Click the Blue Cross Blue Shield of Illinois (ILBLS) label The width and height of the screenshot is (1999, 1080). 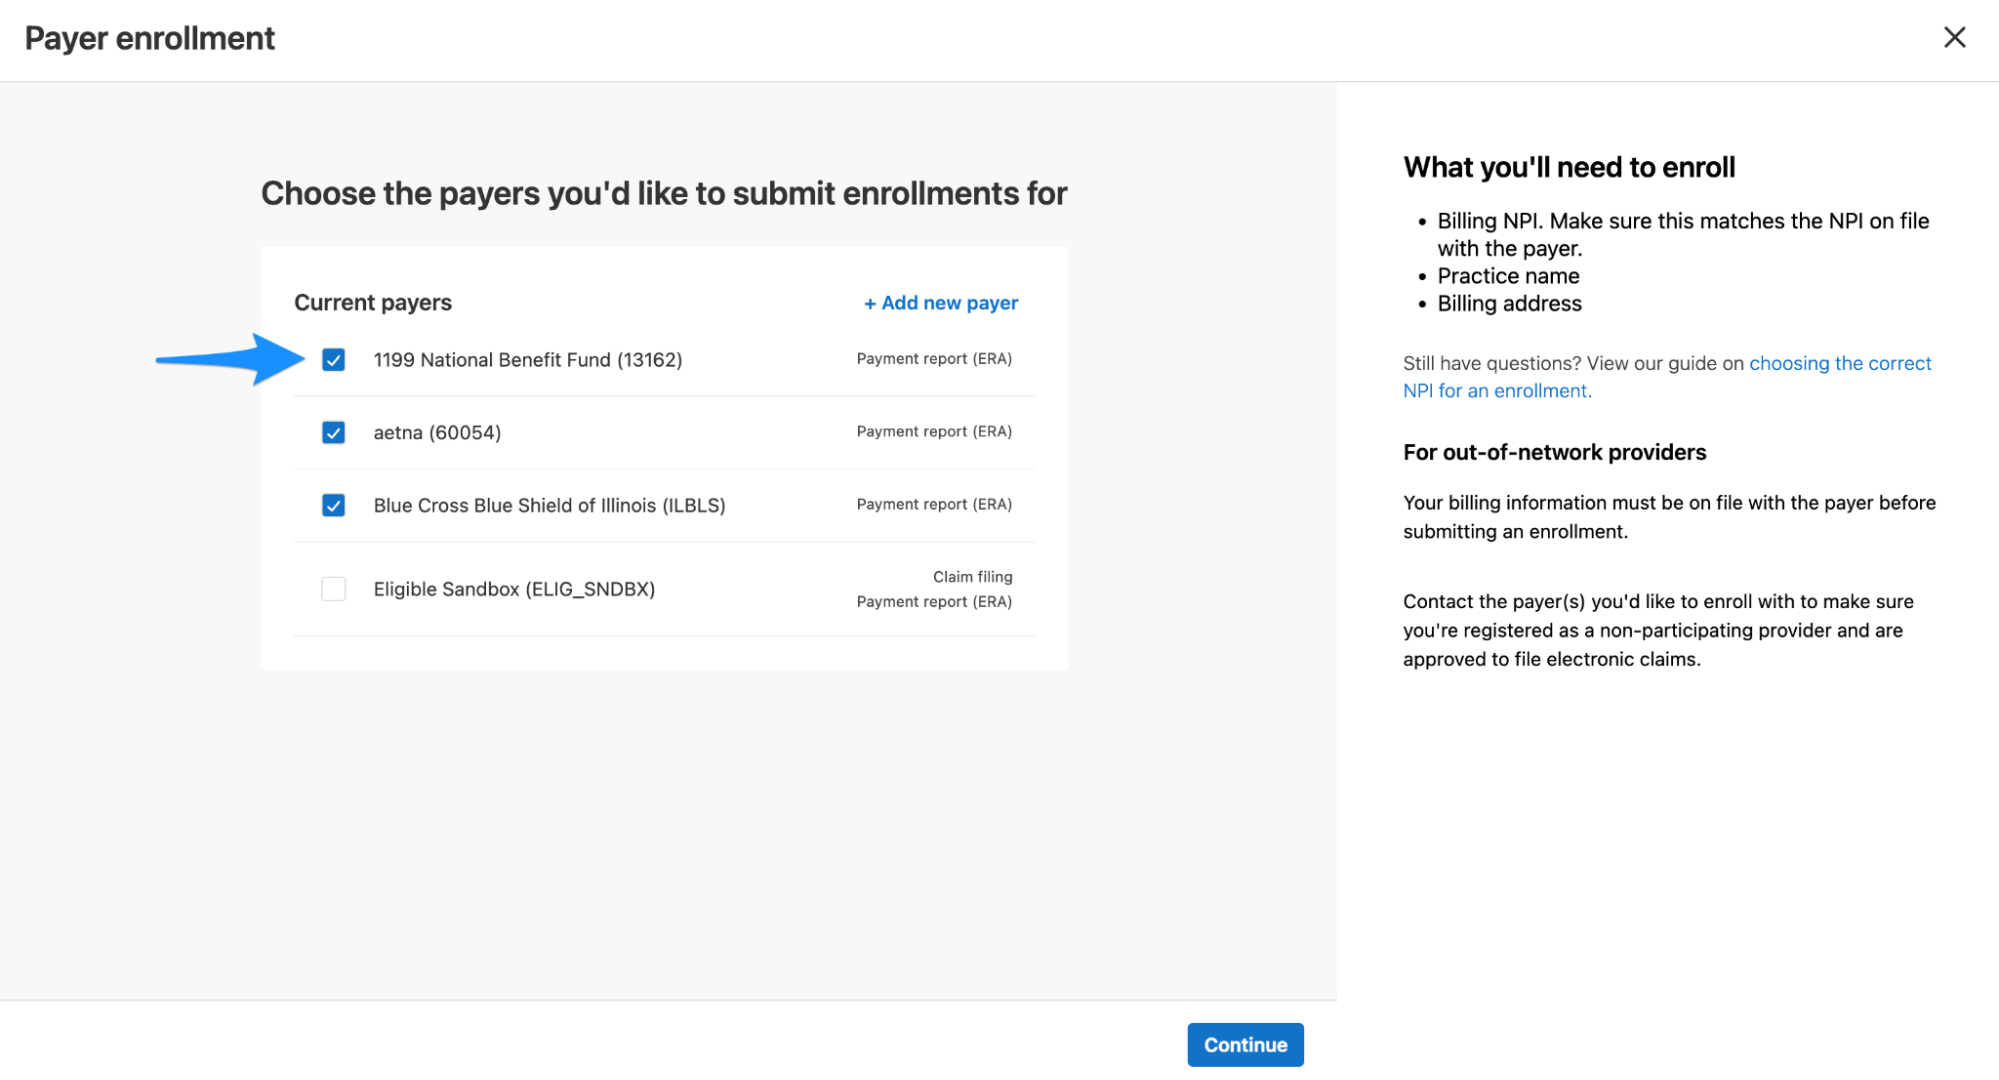click(549, 505)
